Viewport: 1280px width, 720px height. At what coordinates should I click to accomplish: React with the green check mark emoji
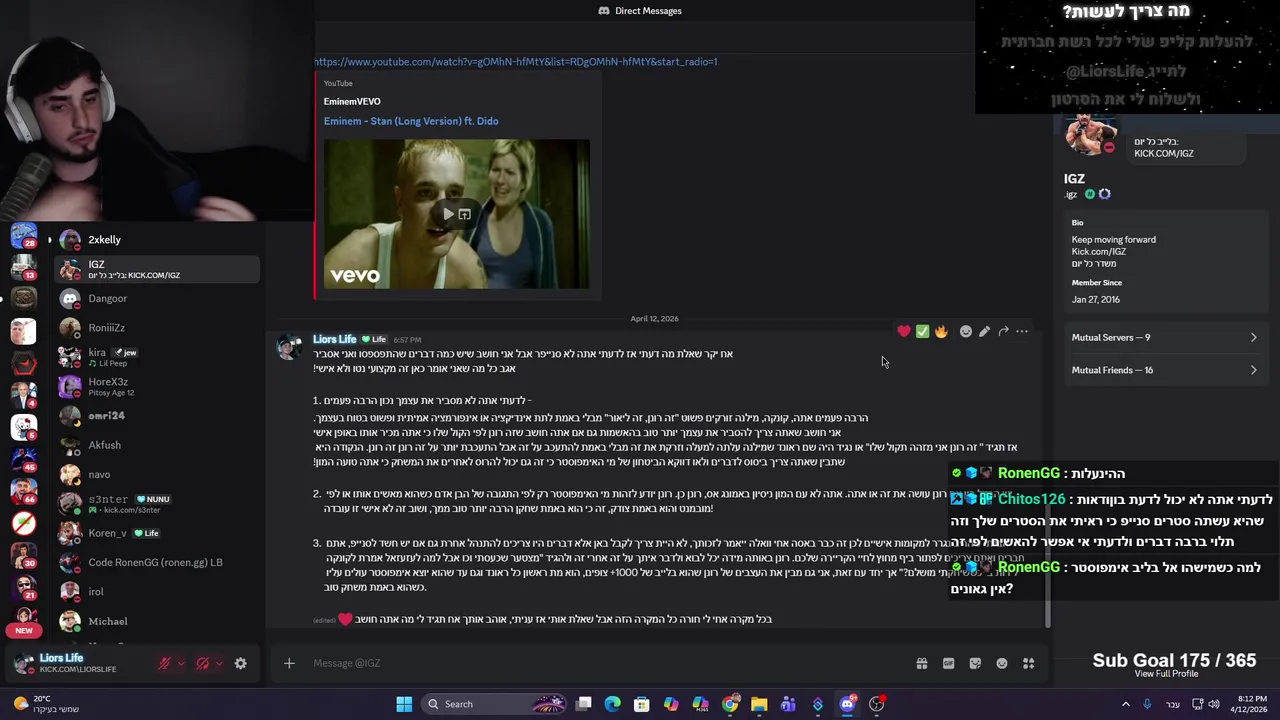coord(922,331)
